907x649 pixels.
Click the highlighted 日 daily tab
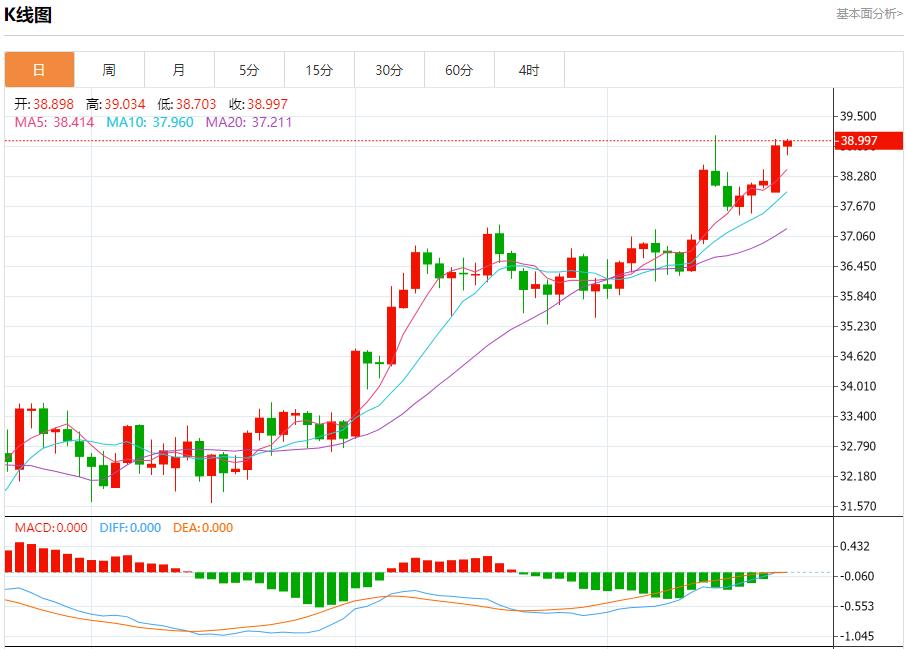point(39,70)
